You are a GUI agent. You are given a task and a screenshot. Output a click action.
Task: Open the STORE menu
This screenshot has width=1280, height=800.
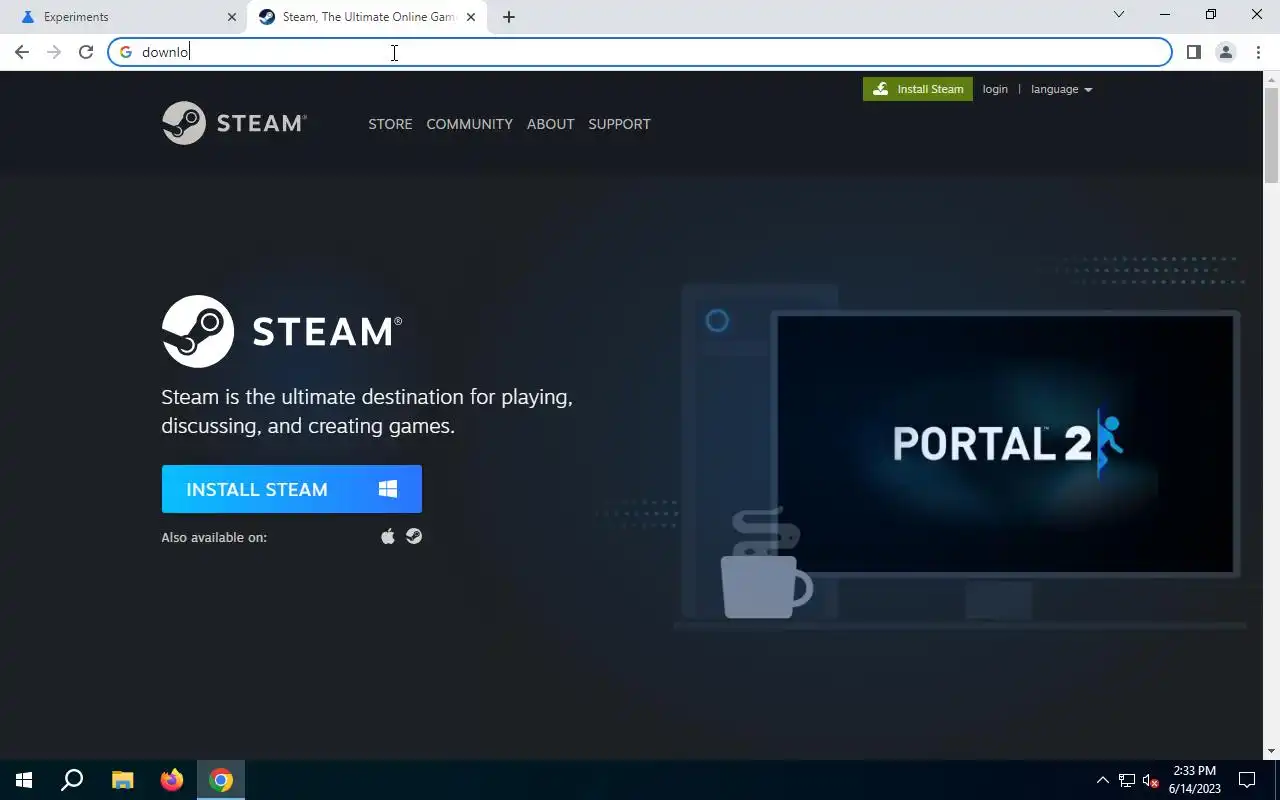(390, 124)
